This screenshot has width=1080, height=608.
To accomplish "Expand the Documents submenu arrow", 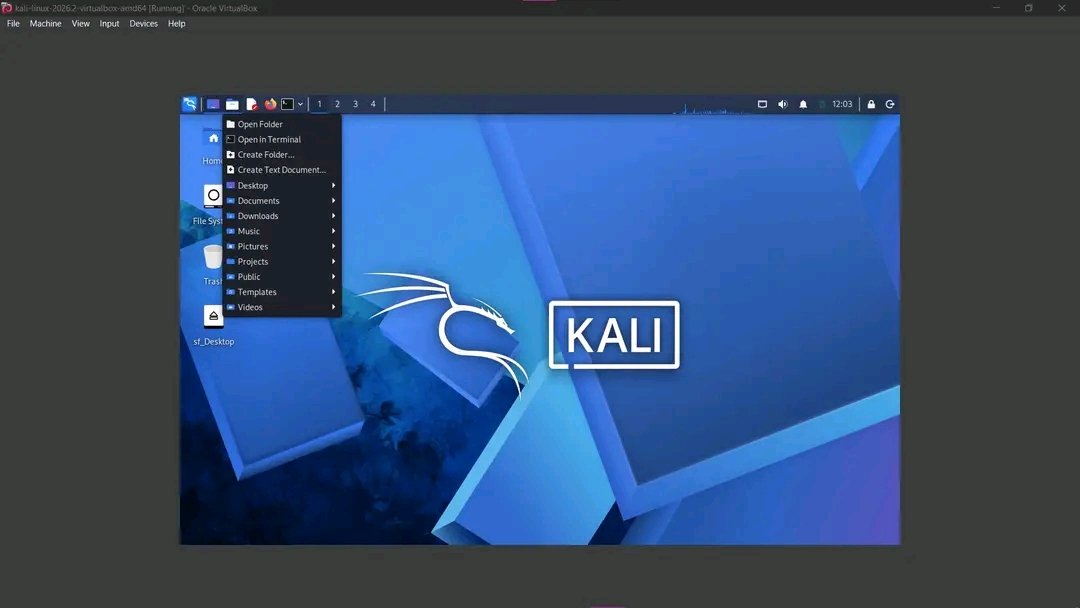I will pos(333,200).
